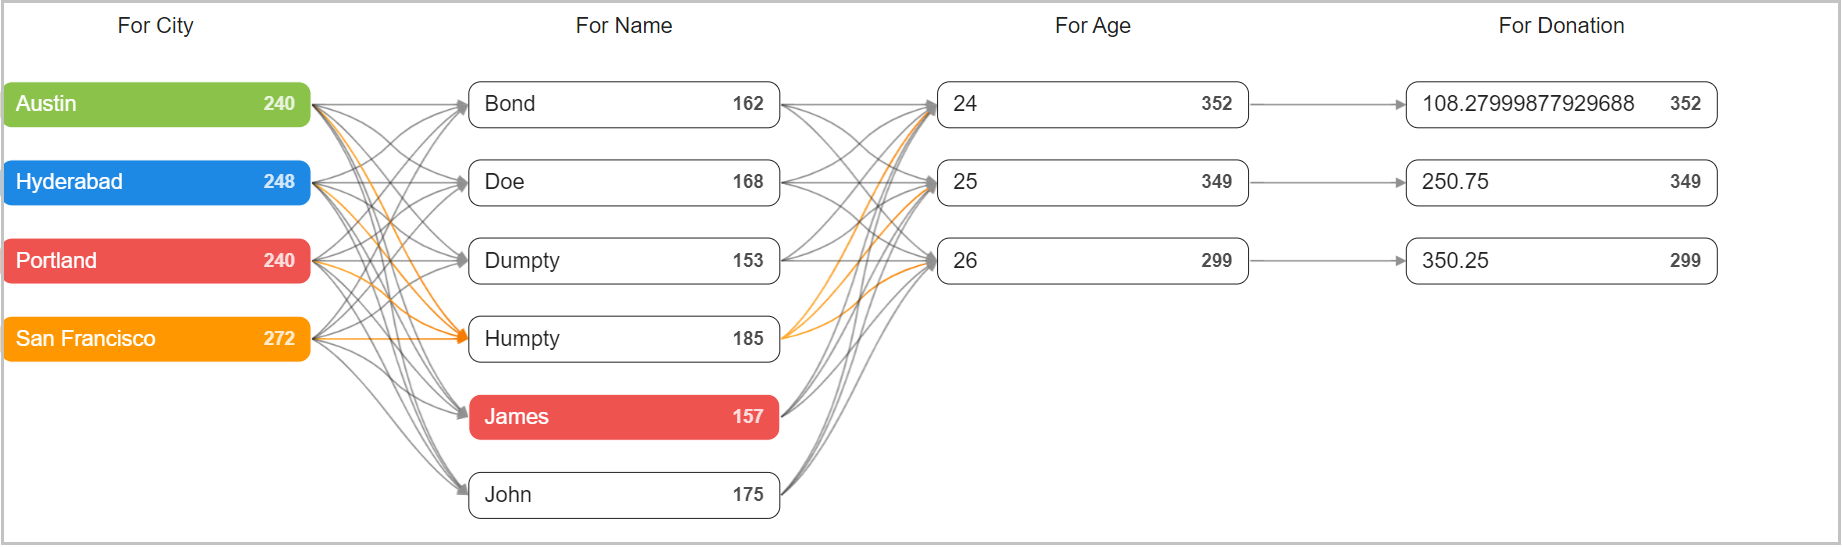Select the red Portland city node
Image resolution: width=1842 pixels, height=547 pixels.
pos(156,261)
